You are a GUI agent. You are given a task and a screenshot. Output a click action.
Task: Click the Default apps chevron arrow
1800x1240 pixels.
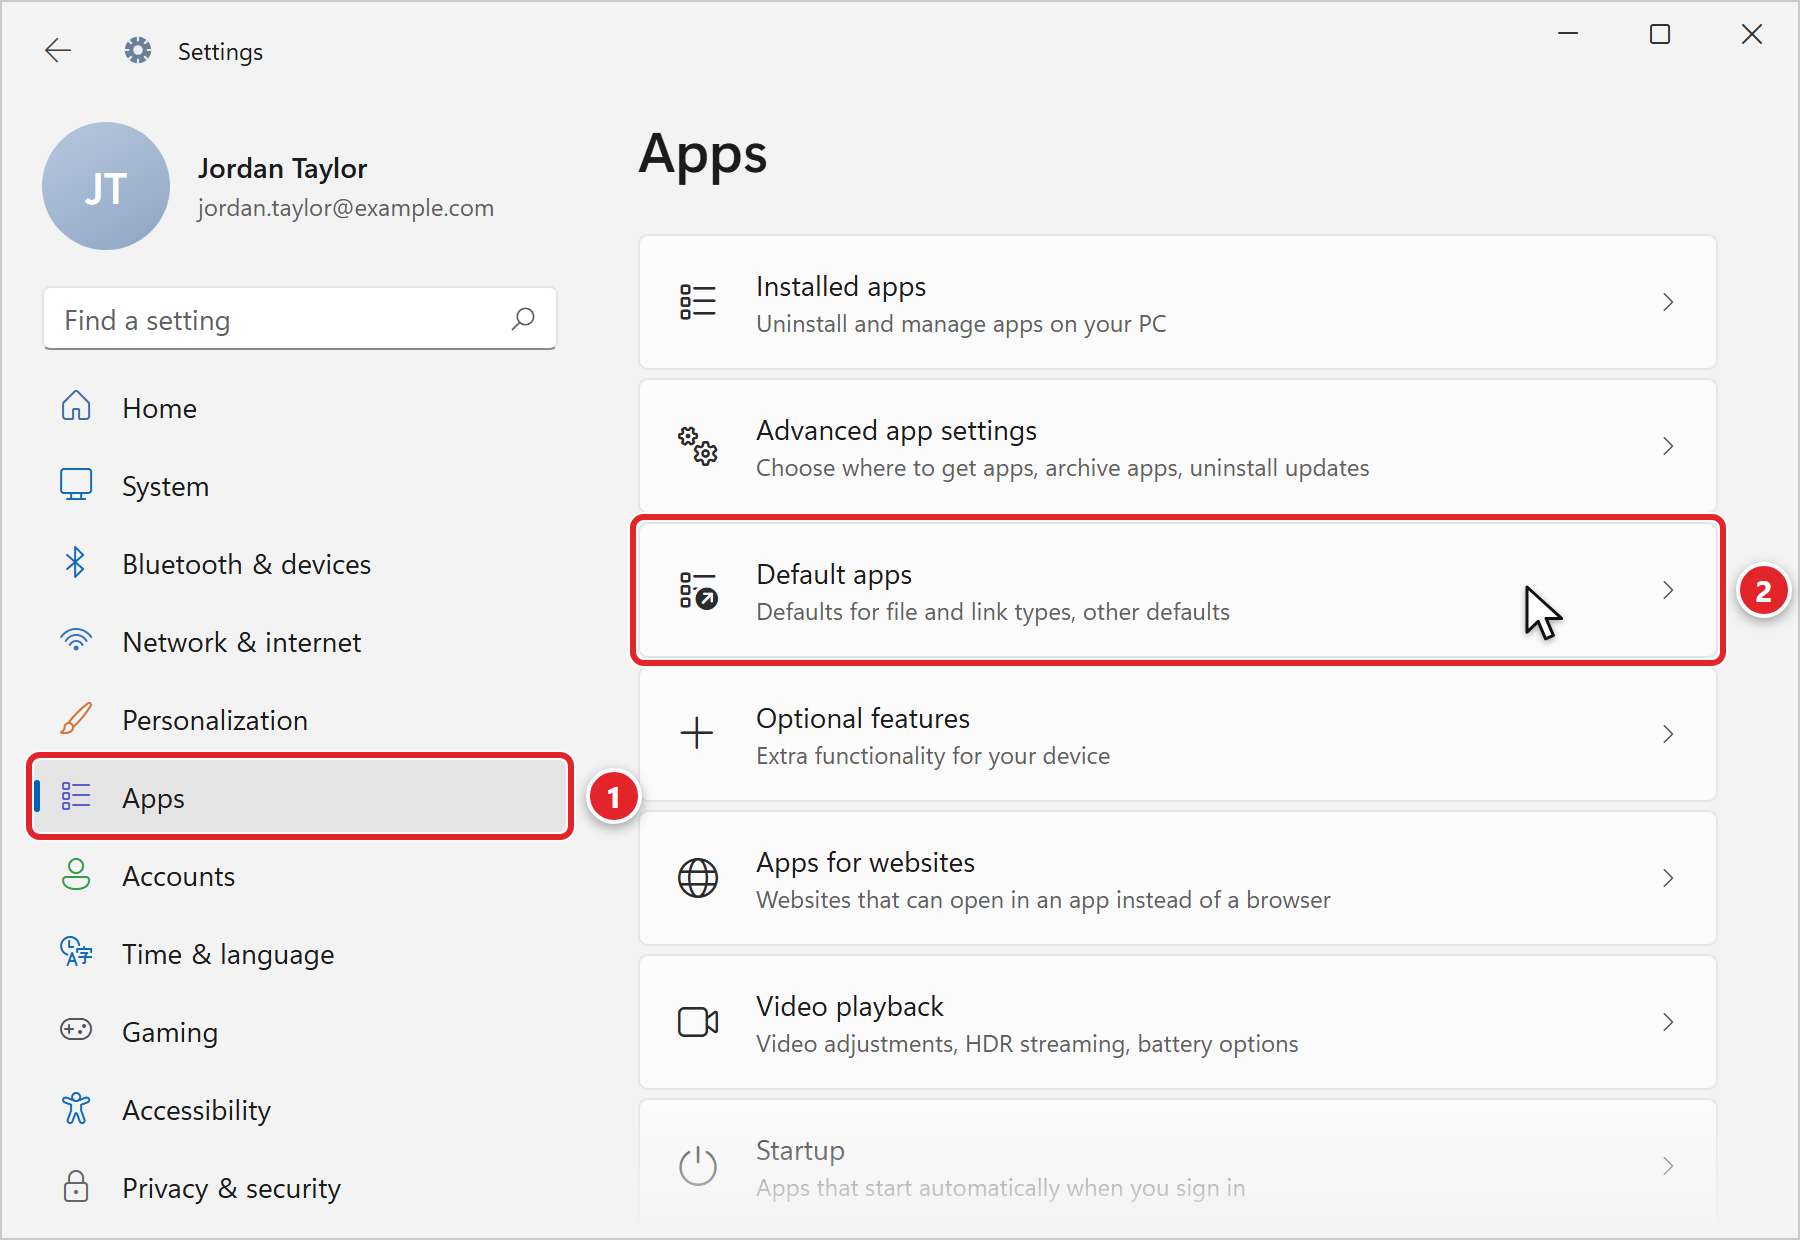pyautogui.click(x=1668, y=590)
